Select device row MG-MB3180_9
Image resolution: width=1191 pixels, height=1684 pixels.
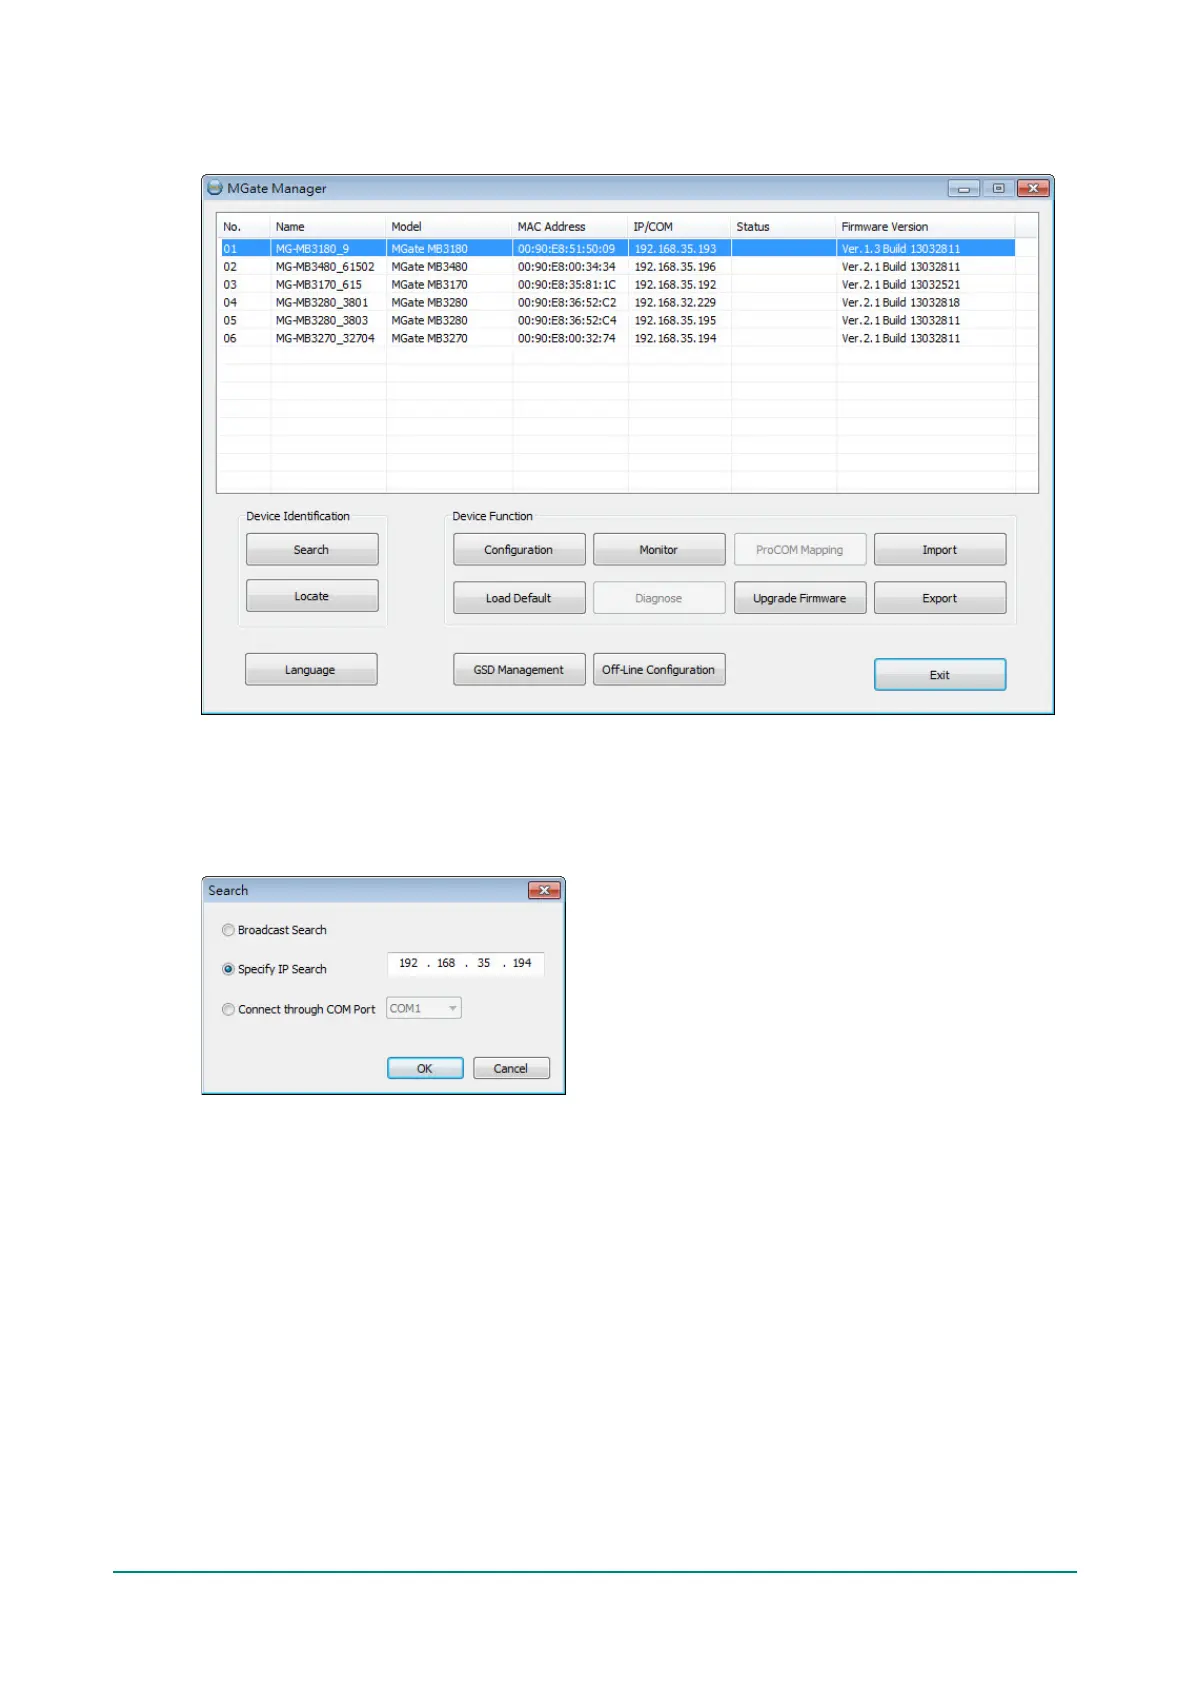(618, 249)
